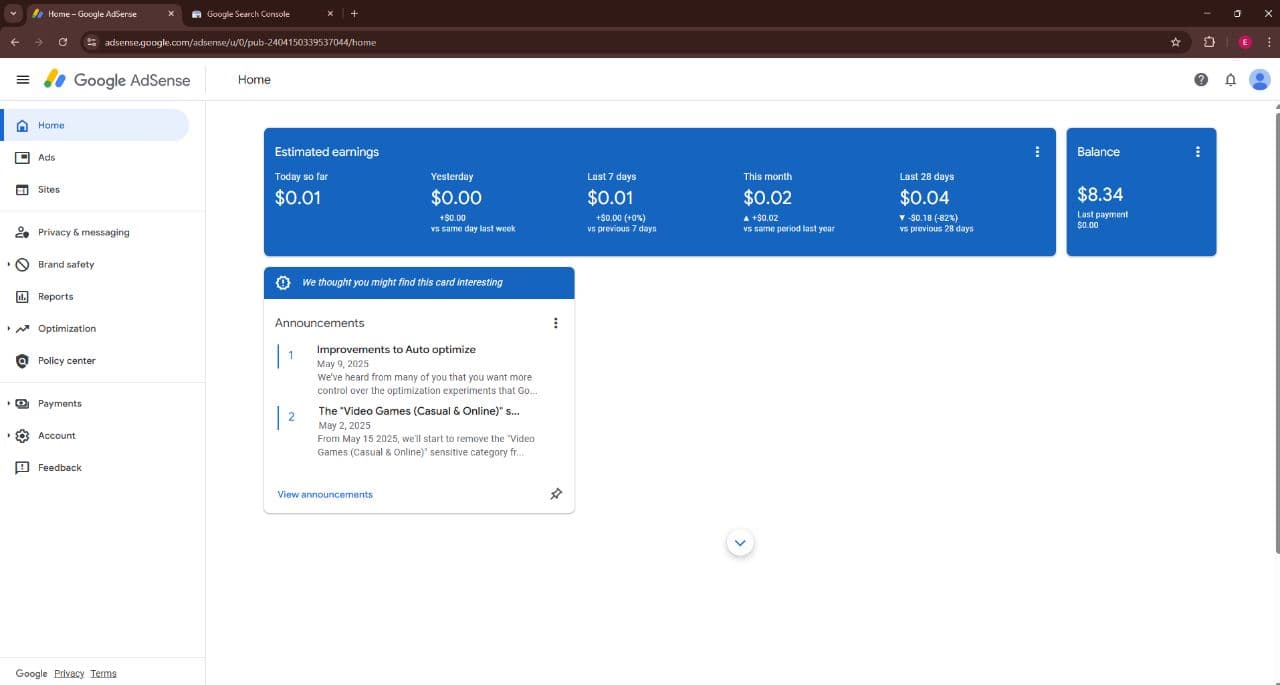Click the Google footer link
The width and height of the screenshot is (1280, 685).
click(31, 674)
